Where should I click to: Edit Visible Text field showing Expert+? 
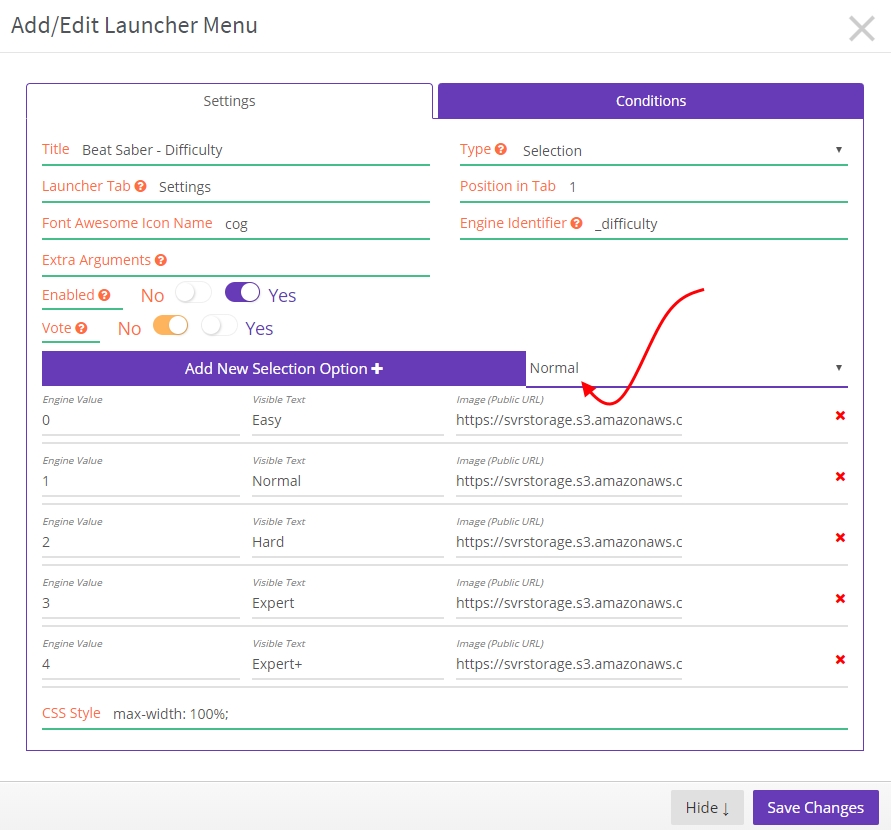tap(348, 664)
